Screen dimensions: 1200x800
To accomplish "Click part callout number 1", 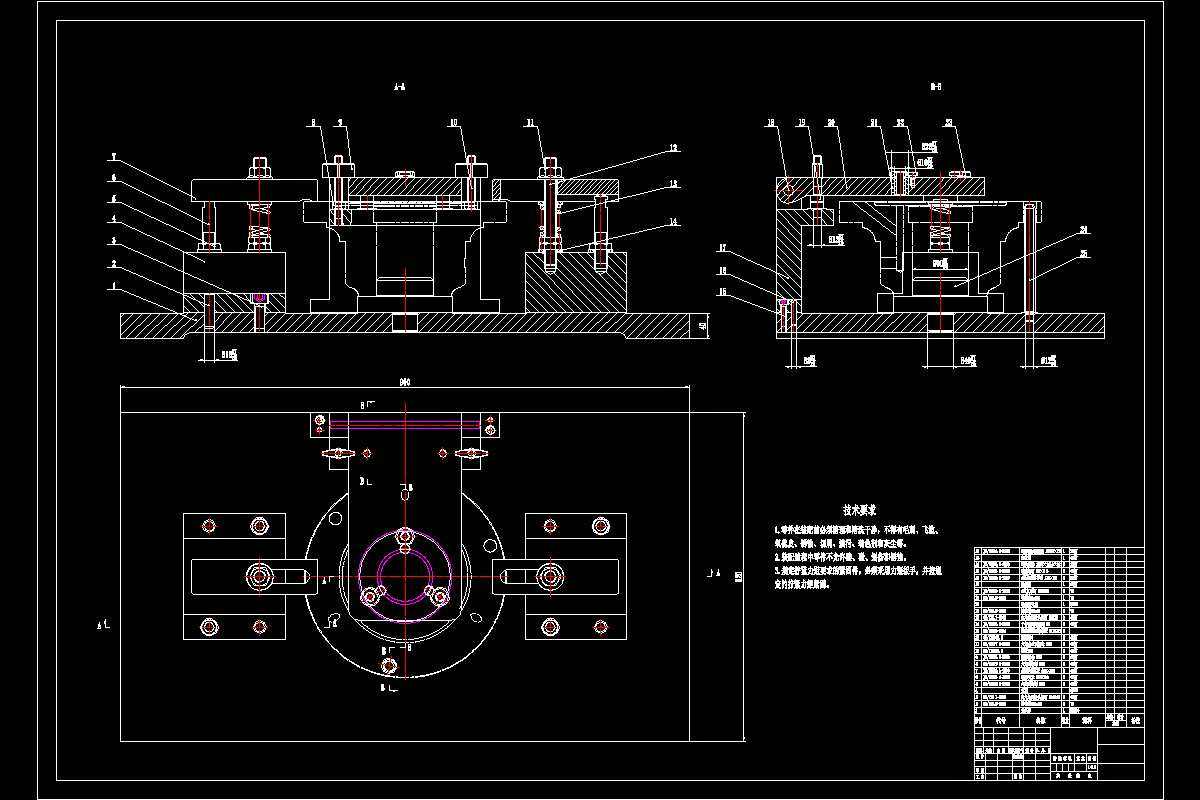I will click(114, 286).
